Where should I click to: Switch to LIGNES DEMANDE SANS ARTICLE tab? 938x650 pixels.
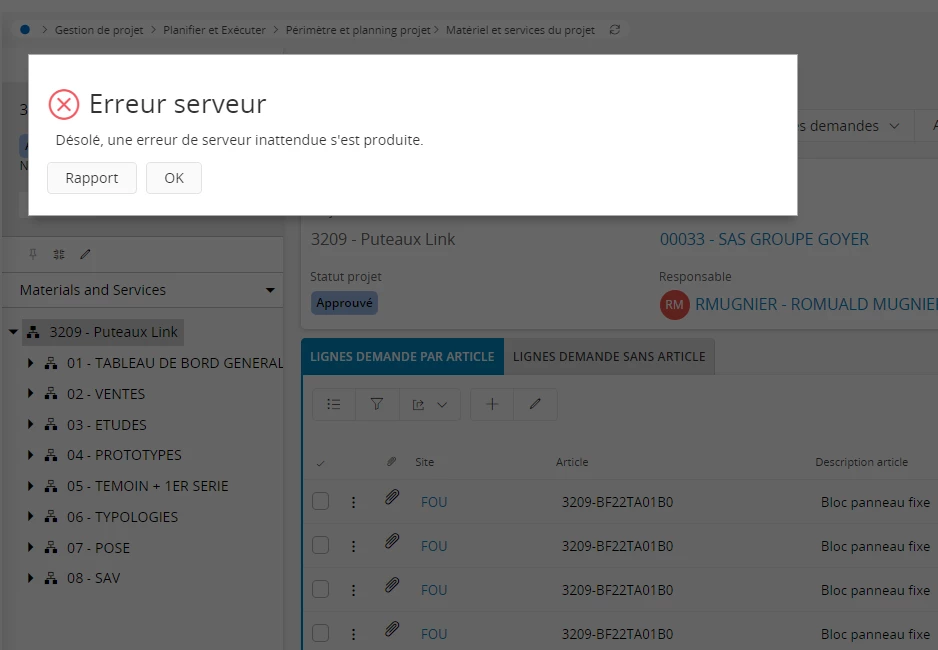click(x=609, y=356)
